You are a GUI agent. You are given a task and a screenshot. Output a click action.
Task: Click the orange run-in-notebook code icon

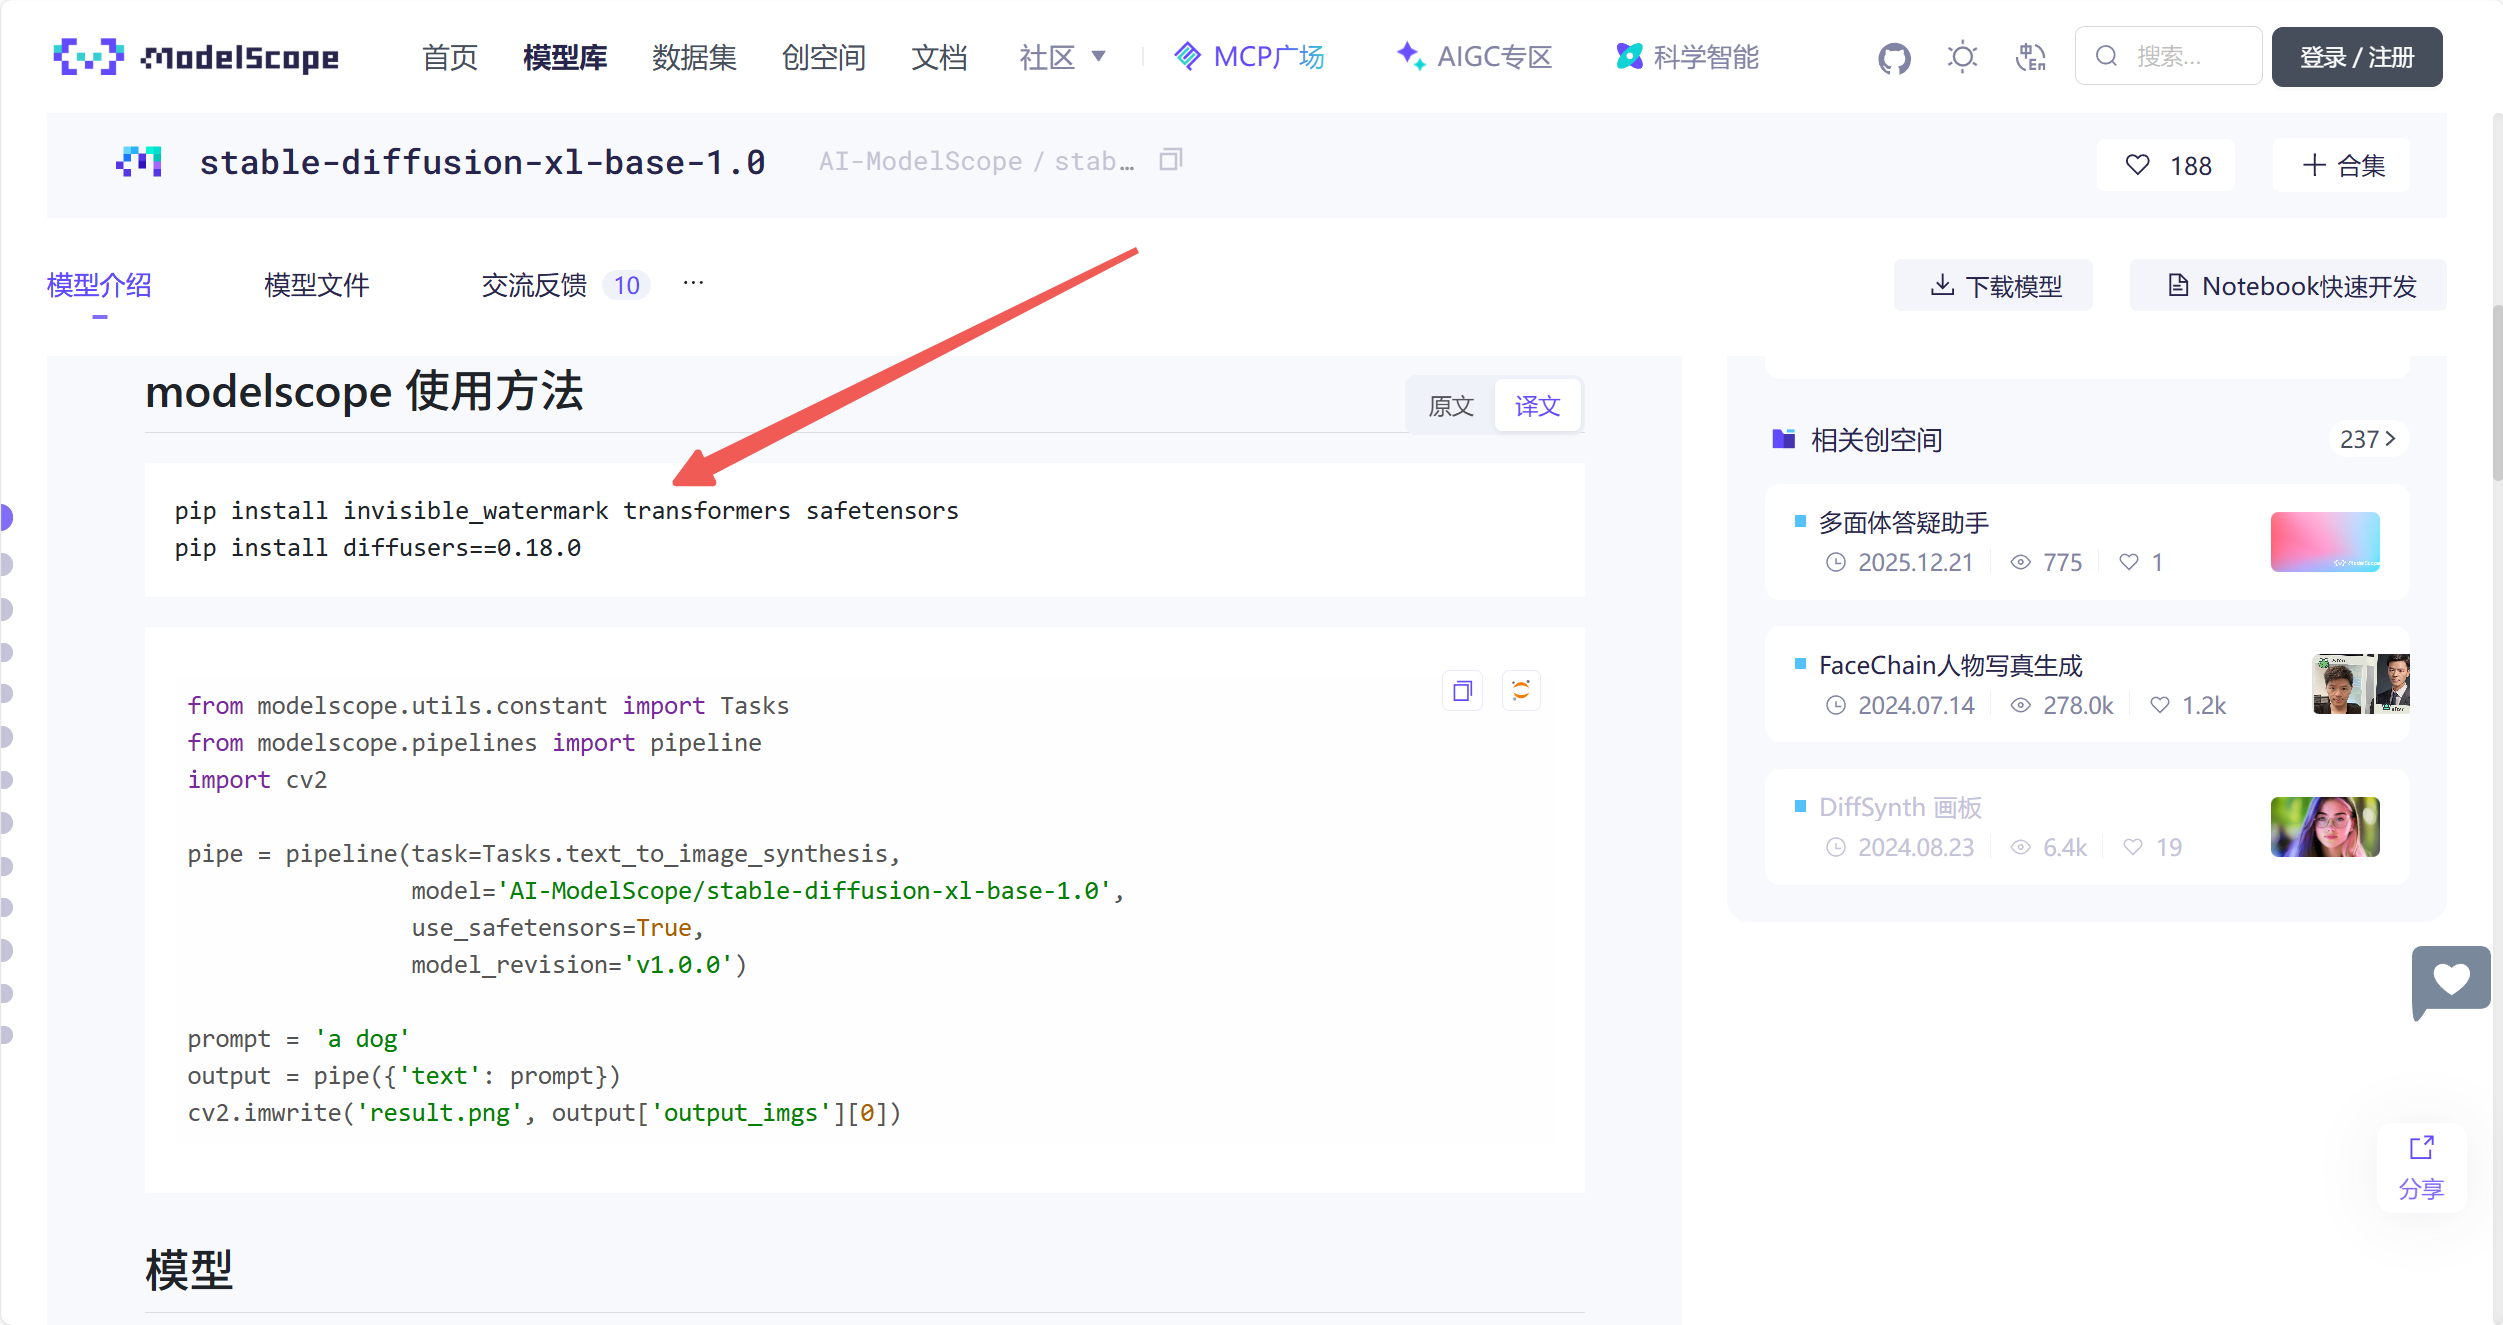1521,691
